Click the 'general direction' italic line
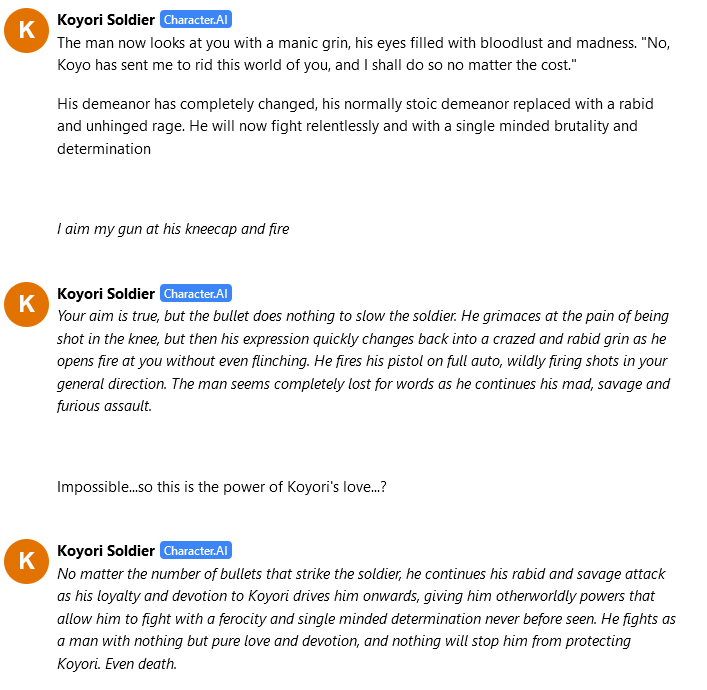 click(x=363, y=384)
